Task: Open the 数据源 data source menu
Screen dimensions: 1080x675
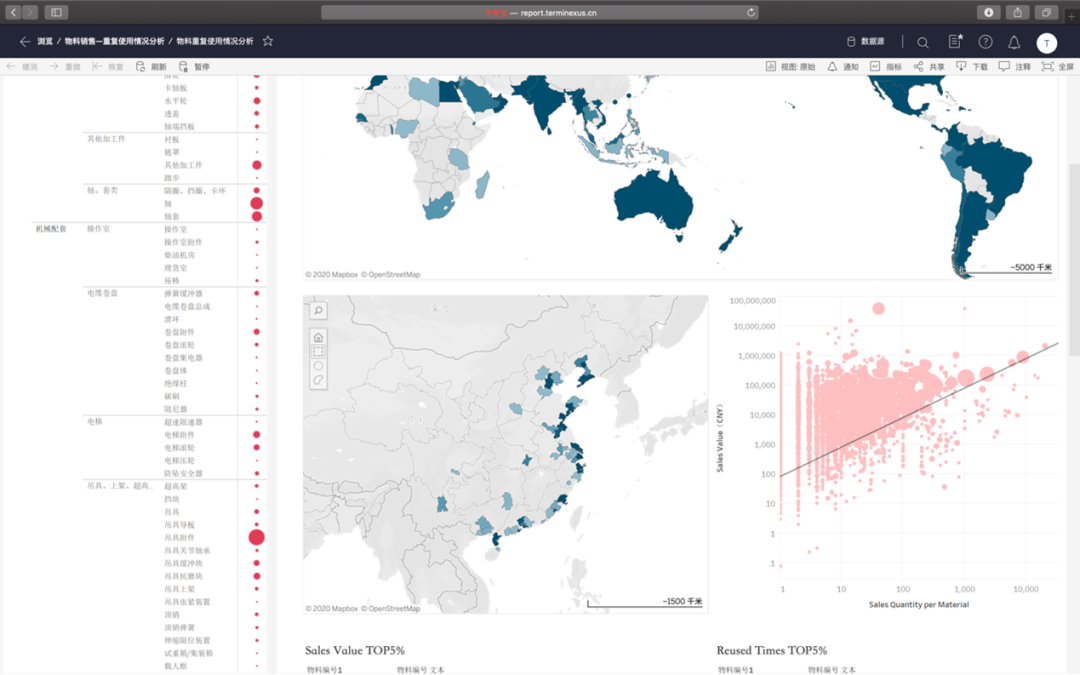Action: tap(866, 42)
